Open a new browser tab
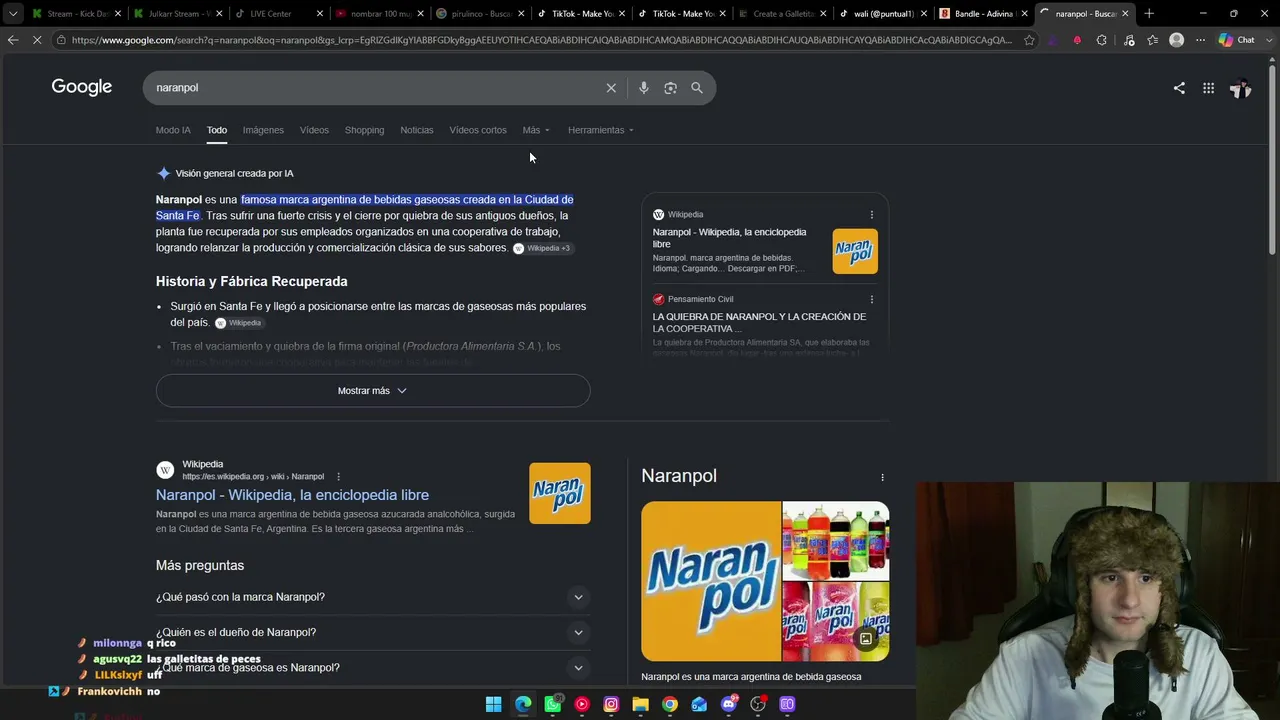Image resolution: width=1280 pixels, height=720 pixels. (1149, 14)
